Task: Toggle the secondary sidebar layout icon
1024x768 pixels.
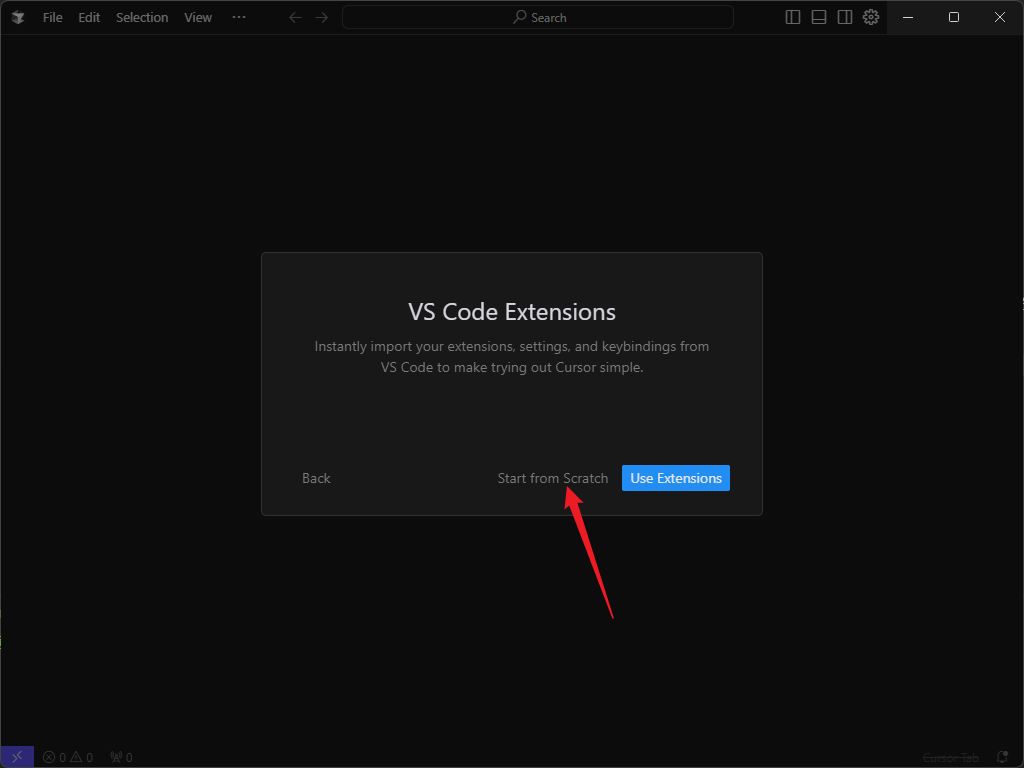Action: [845, 18]
